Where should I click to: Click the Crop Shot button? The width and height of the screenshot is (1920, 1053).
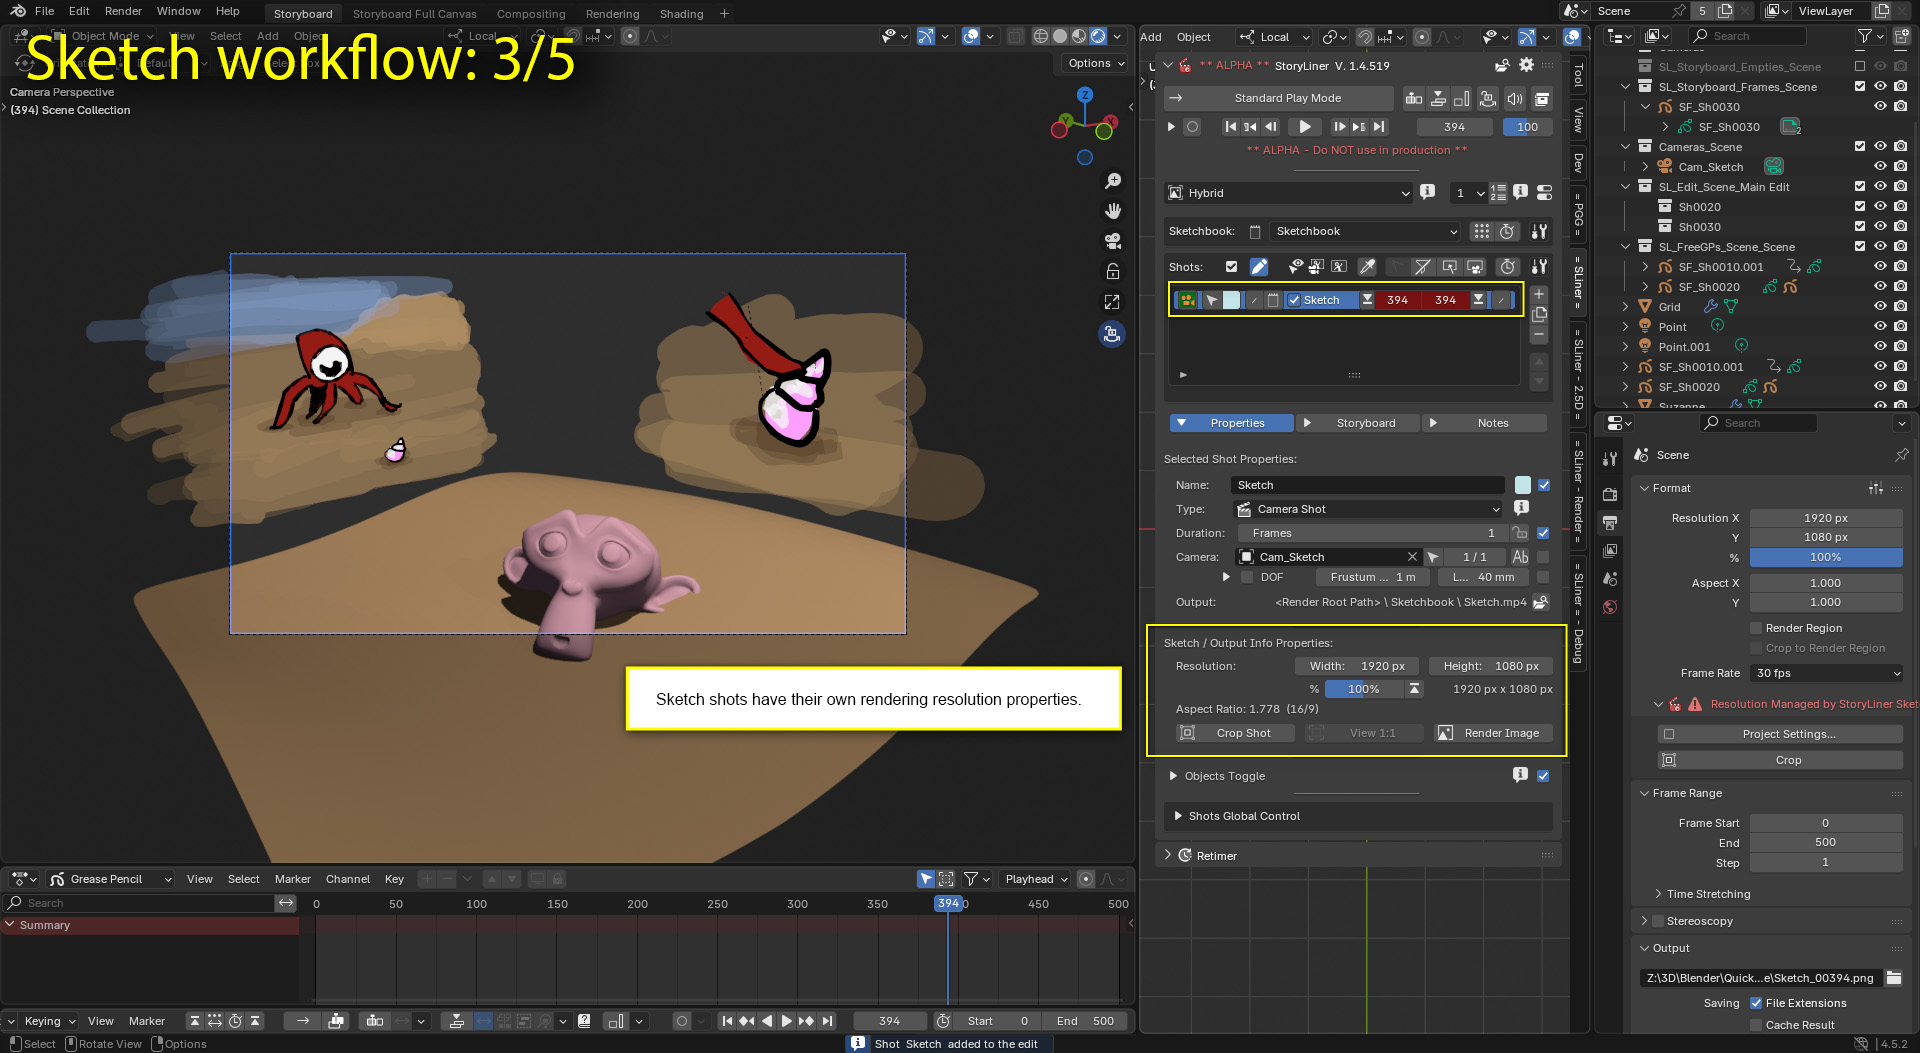1235,733
